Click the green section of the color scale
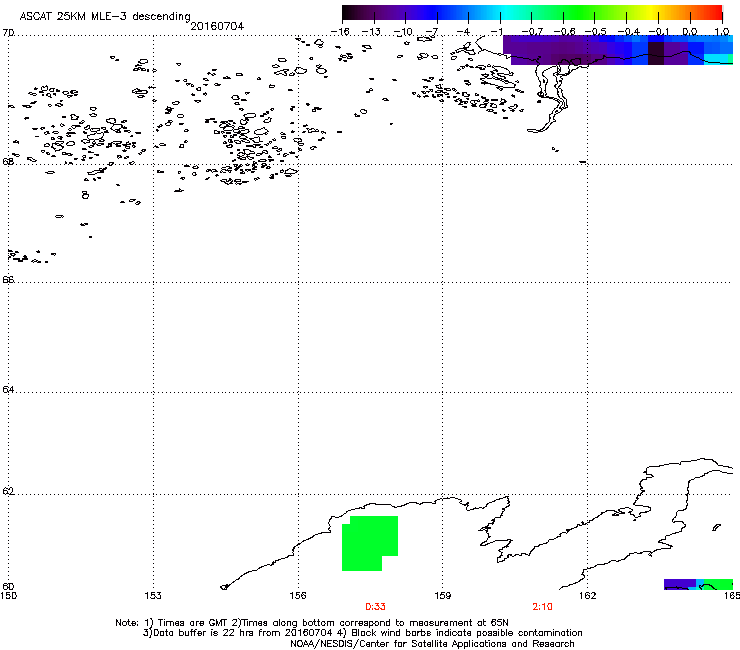Screen dimensions: 740x650 [580, 13]
